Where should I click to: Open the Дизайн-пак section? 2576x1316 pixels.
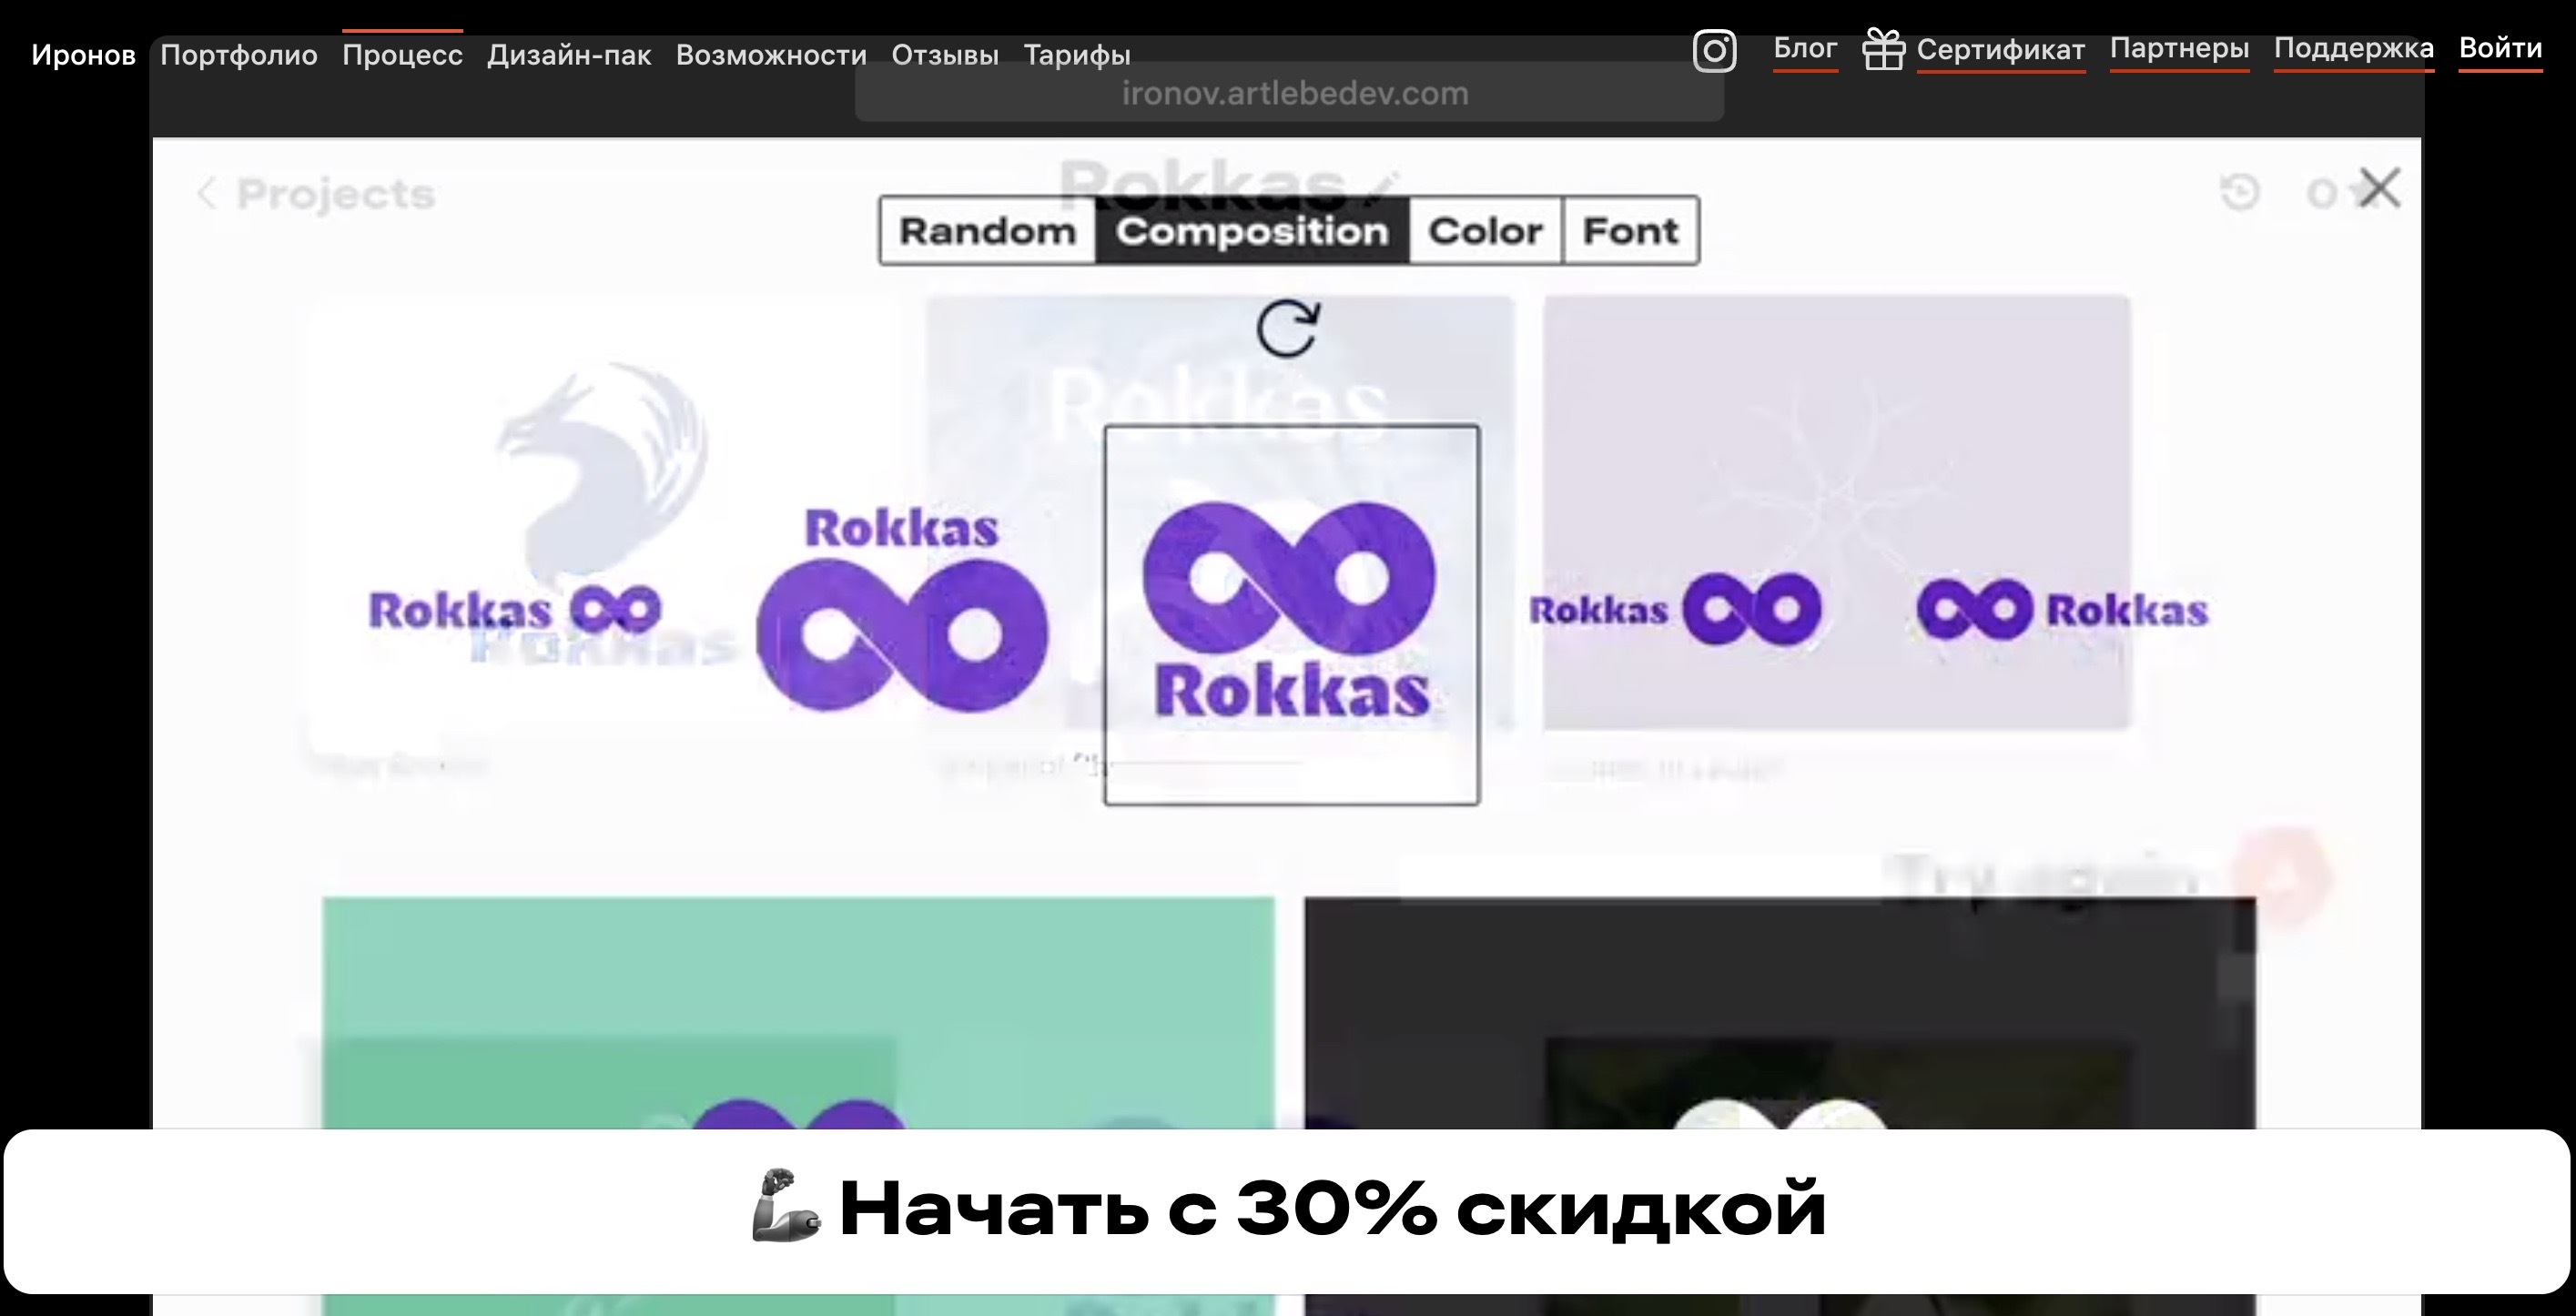pos(569,55)
